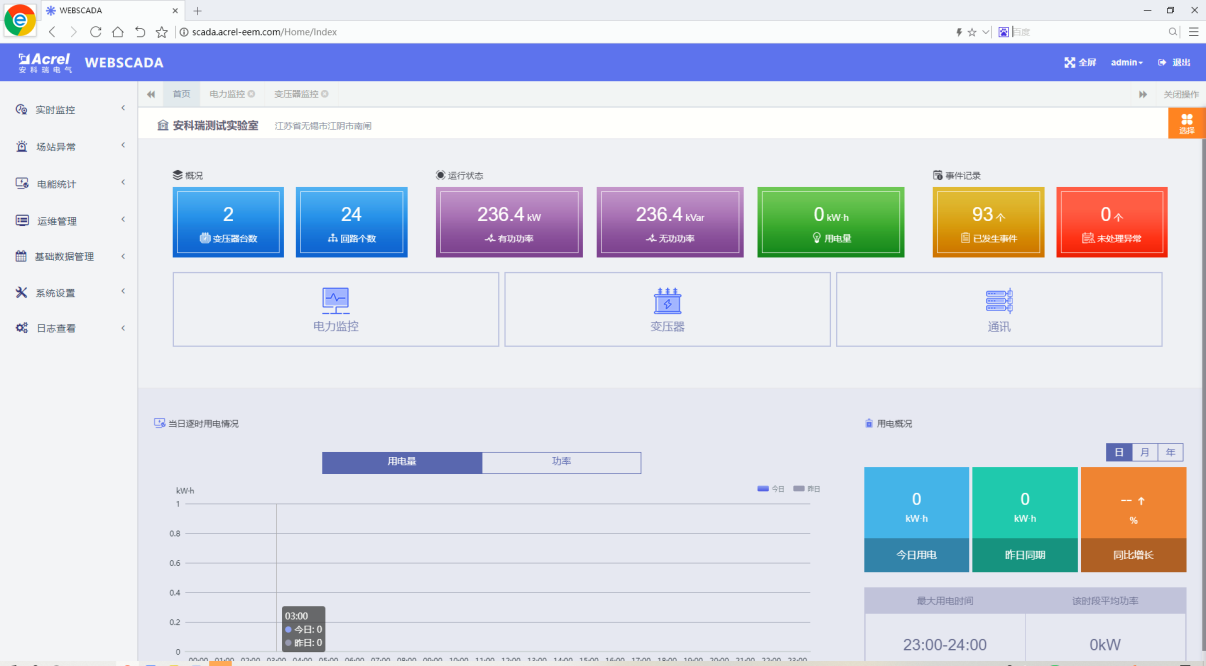
Task: Select the 年 period toggle
Action: (1170, 453)
